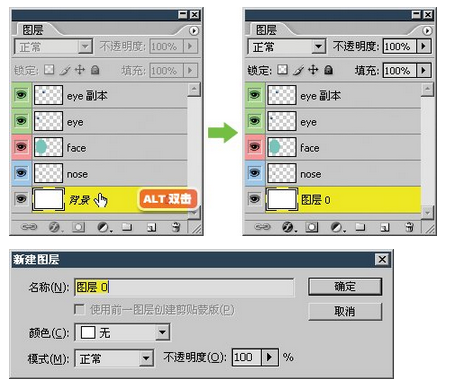This screenshot has width=455, height=388.
Task: Hide the eye layer in right panel
Action: tap(255, 121)
